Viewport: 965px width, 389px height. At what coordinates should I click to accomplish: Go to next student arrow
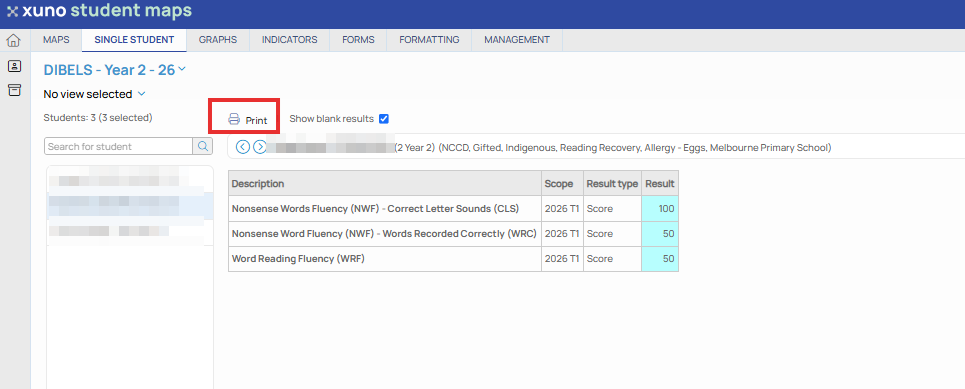tap(259, 147)
